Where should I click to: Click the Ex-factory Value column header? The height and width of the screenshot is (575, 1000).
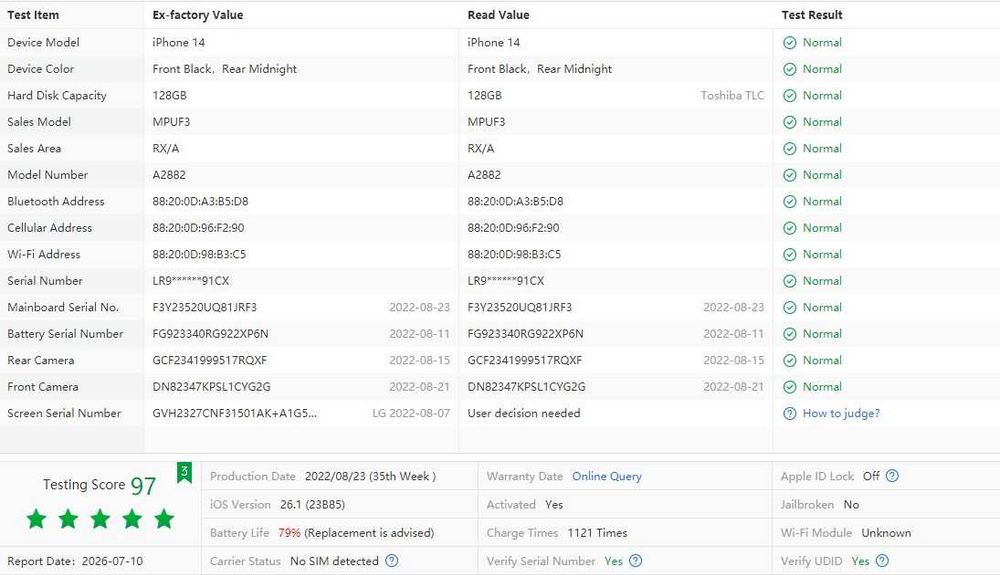[198, 15]
